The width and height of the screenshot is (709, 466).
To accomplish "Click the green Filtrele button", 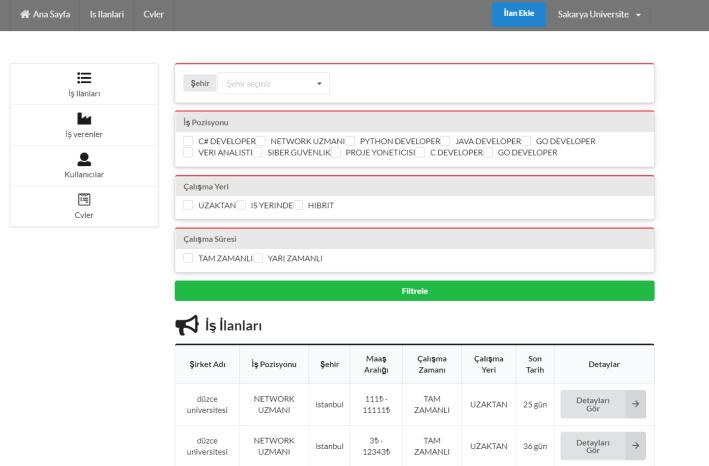I will point(415,291).
